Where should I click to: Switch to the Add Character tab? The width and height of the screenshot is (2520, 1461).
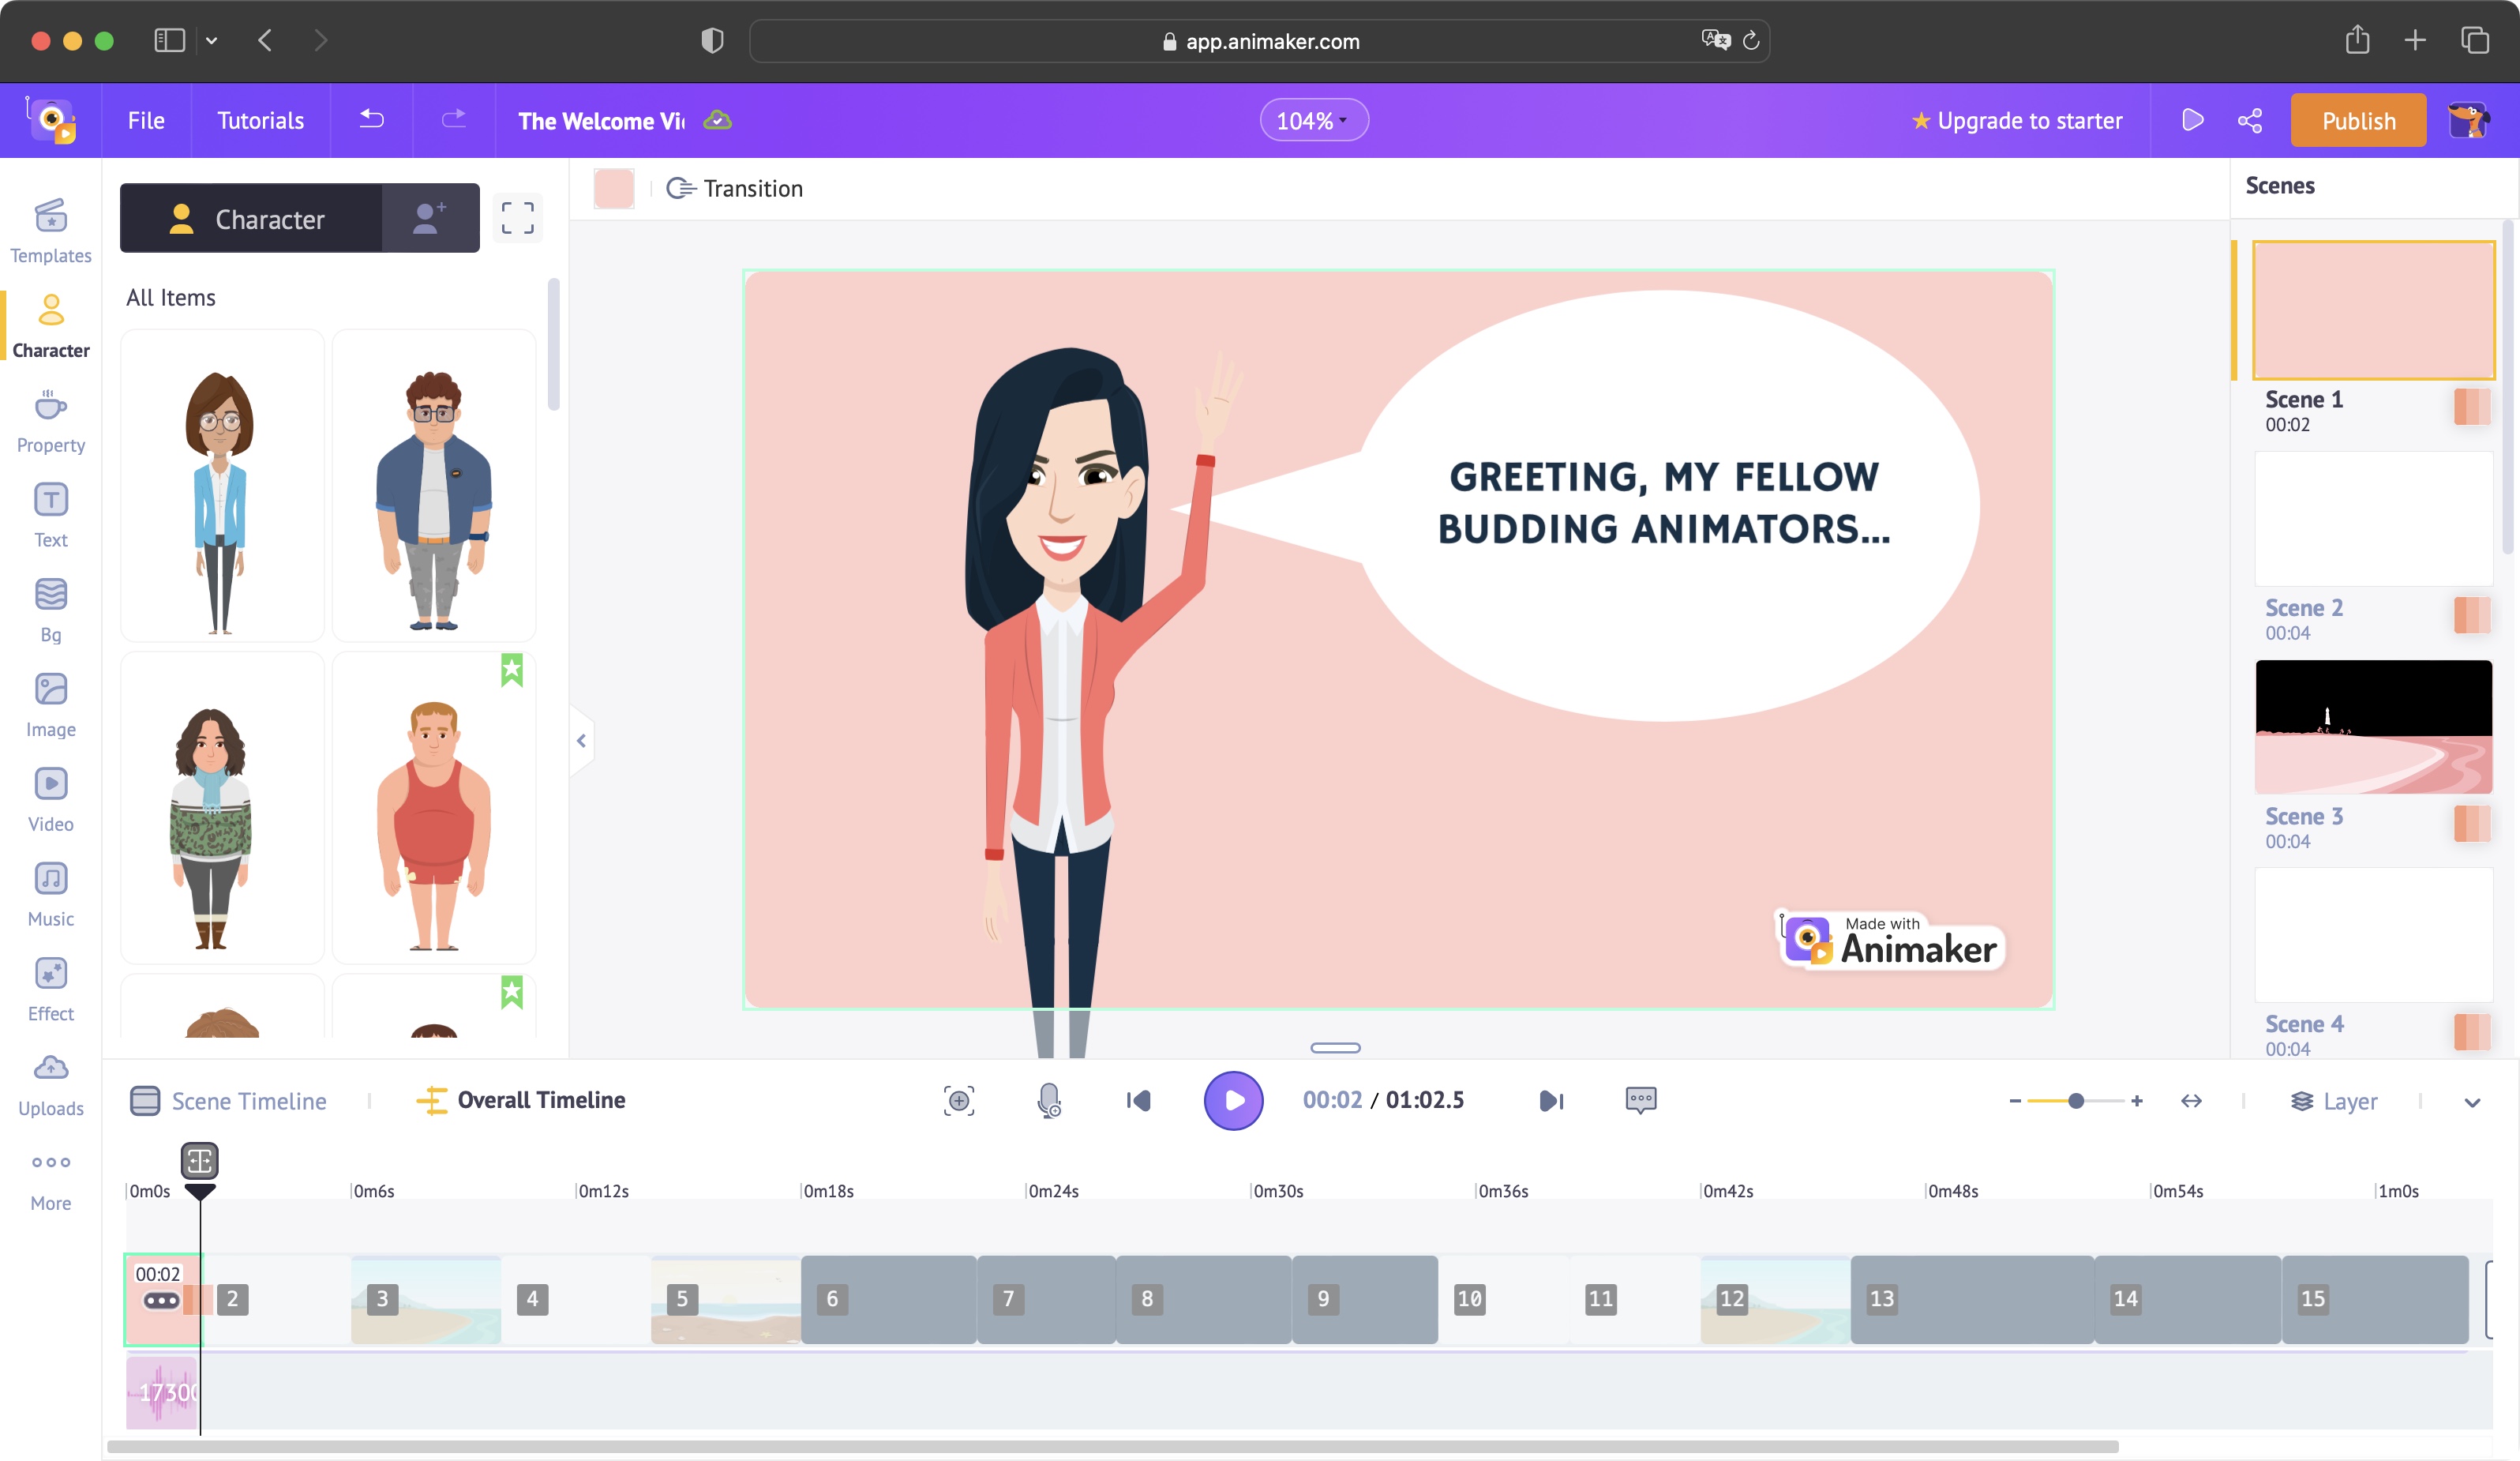pyautogui.click(x=429, y=218)
